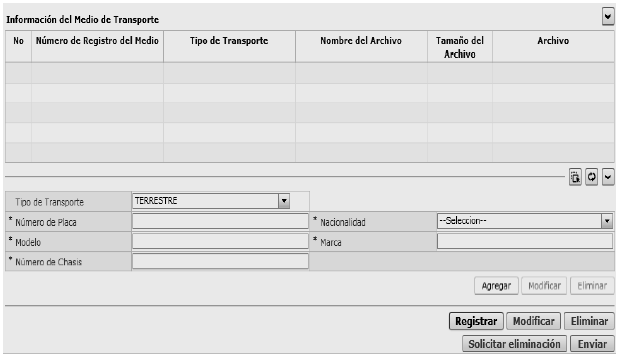620x361 pixels.
Task: Click the Número de Placa input field
Action: coord(220,221)
